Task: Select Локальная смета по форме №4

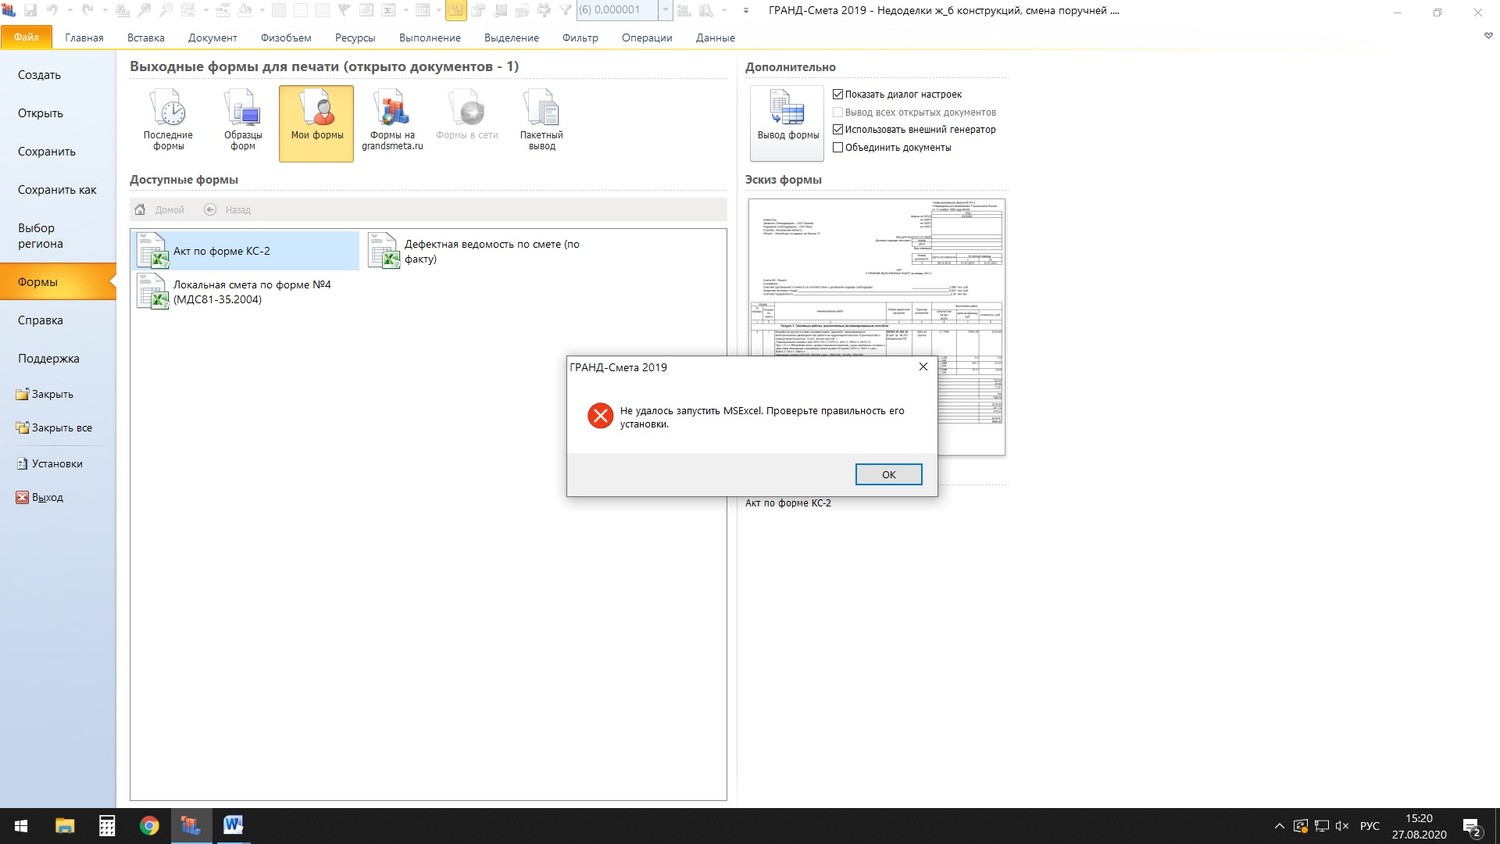Action: [x=246, y=291]
